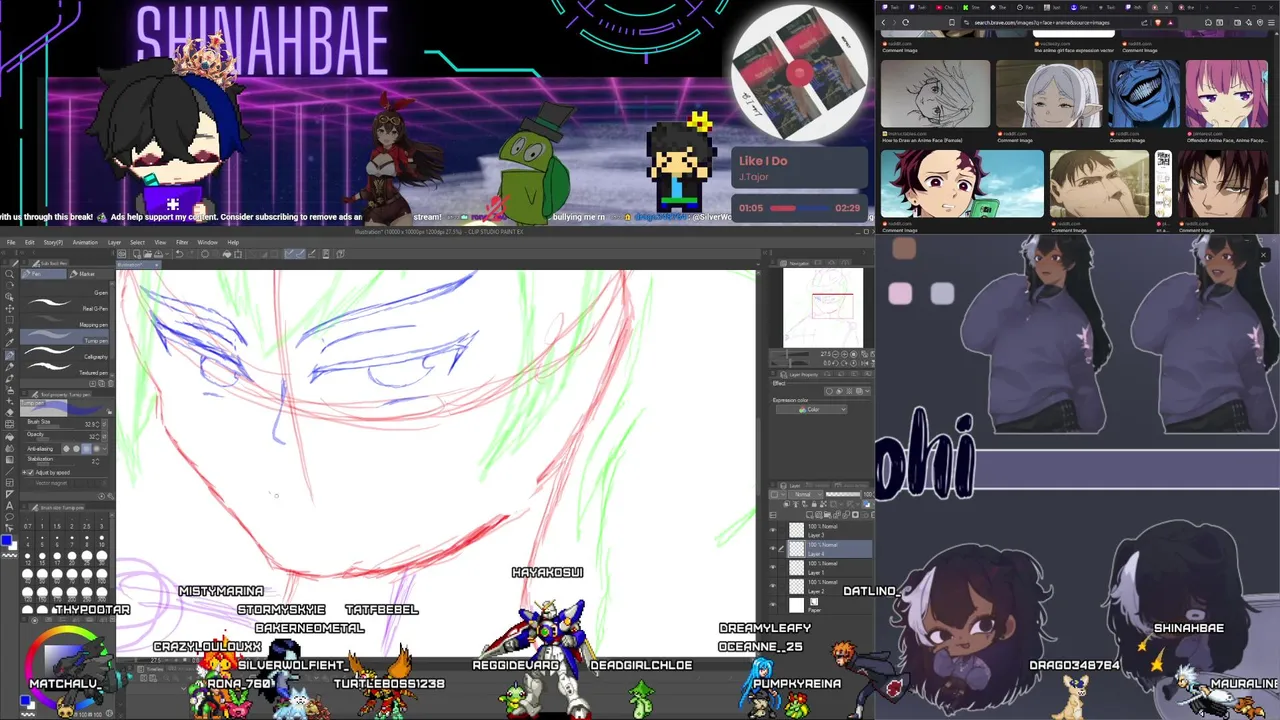
Task: Click Clear (delete) icon in command bar
Action: tap(204, 254)
